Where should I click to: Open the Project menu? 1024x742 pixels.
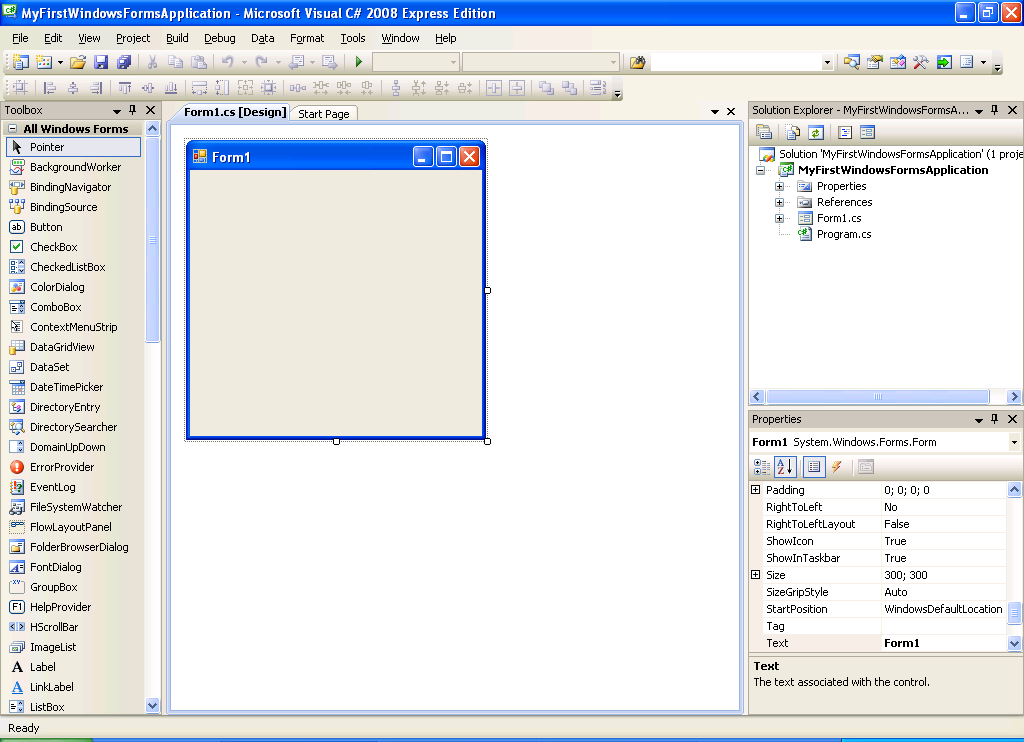[133, 39]
